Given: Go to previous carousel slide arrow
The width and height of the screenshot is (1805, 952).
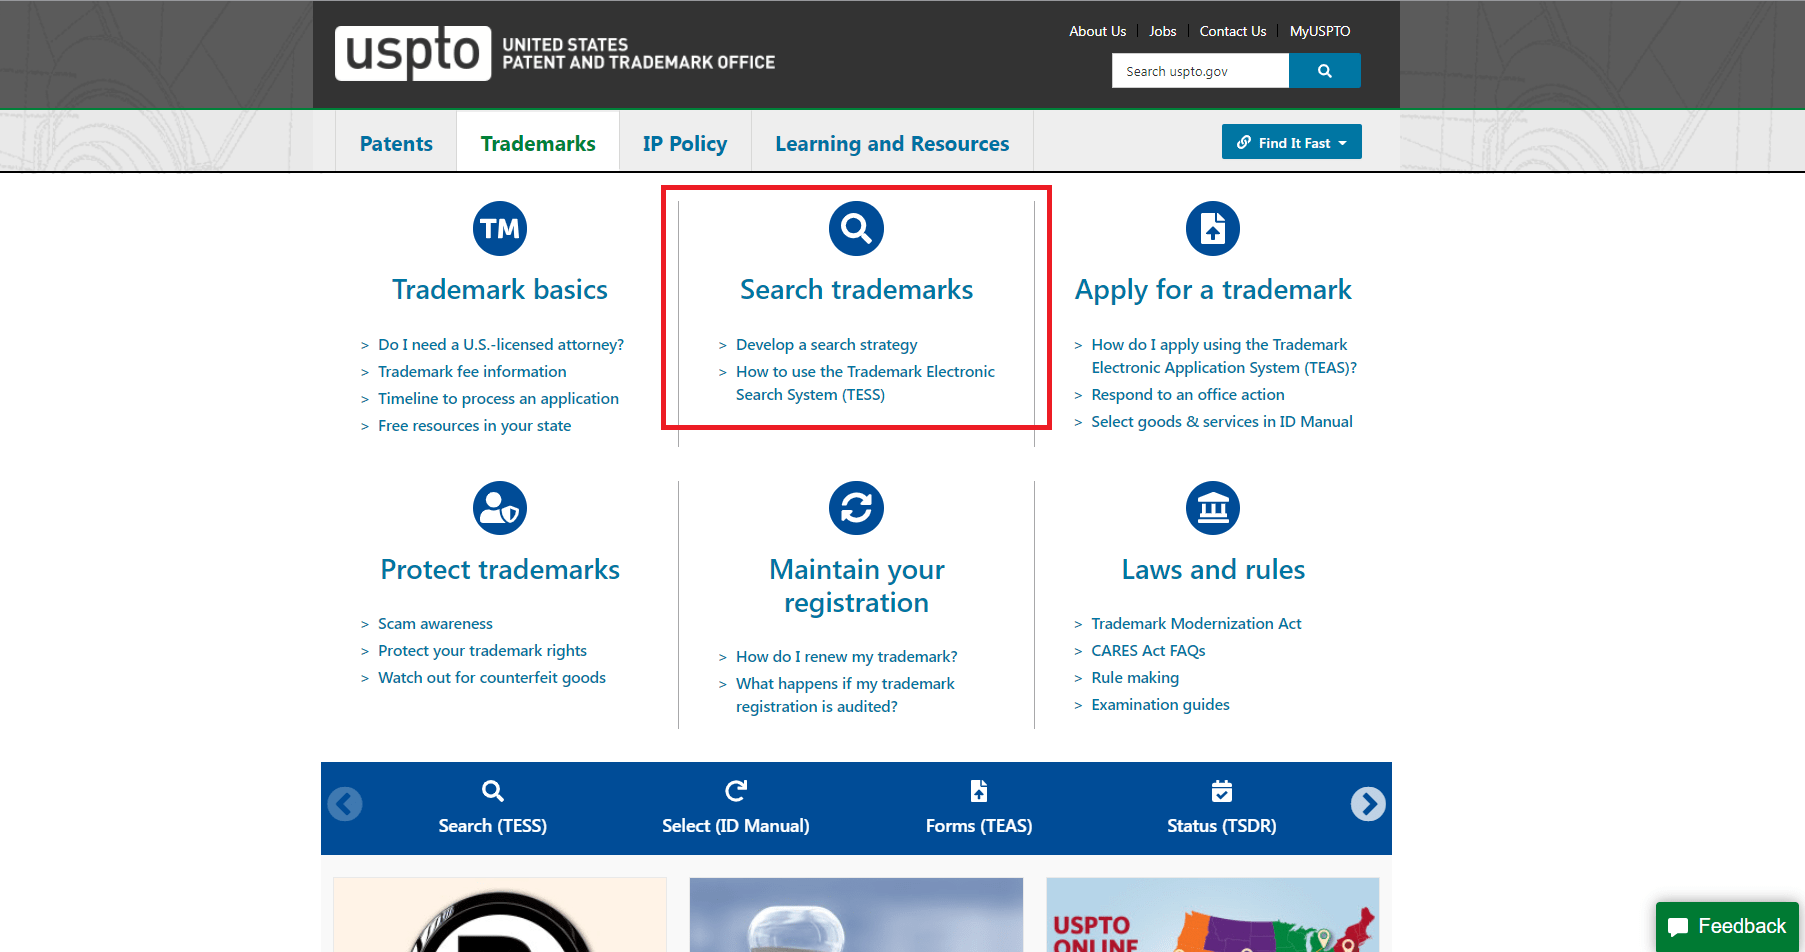Looking at the screenshot, I should pos(345,804).
